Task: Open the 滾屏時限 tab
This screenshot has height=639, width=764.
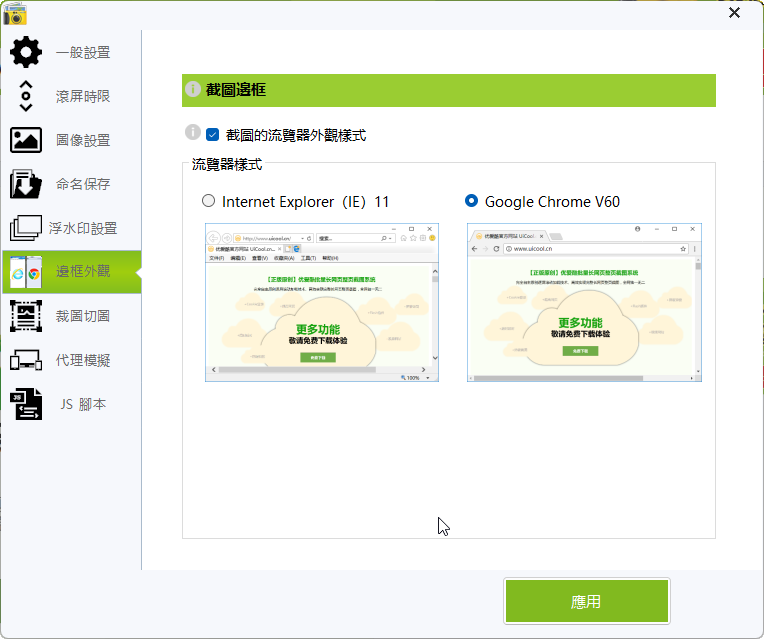Action: pos(72,96)
